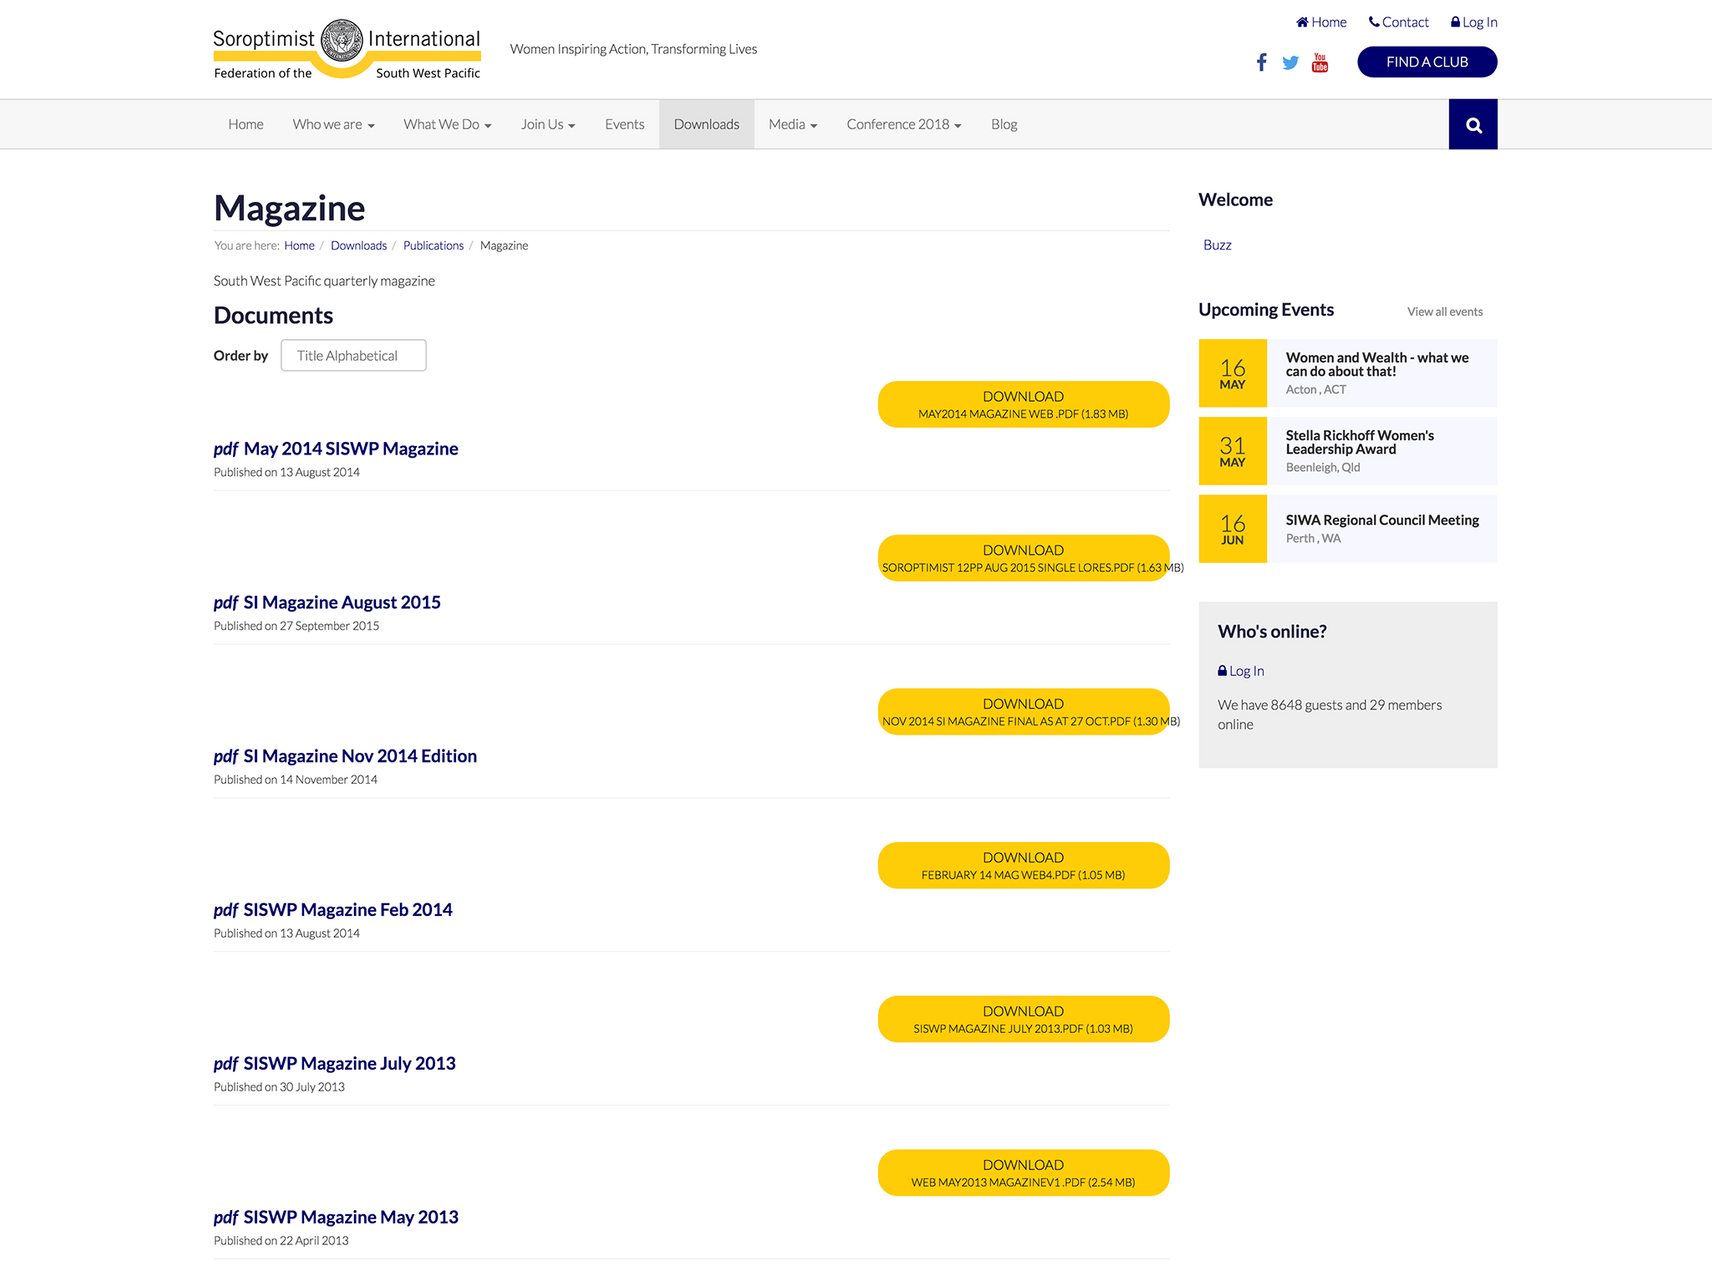Open the Stella Rickhoff Women's Leadership Award event

pyautogui.click(x=1360, y=443)
